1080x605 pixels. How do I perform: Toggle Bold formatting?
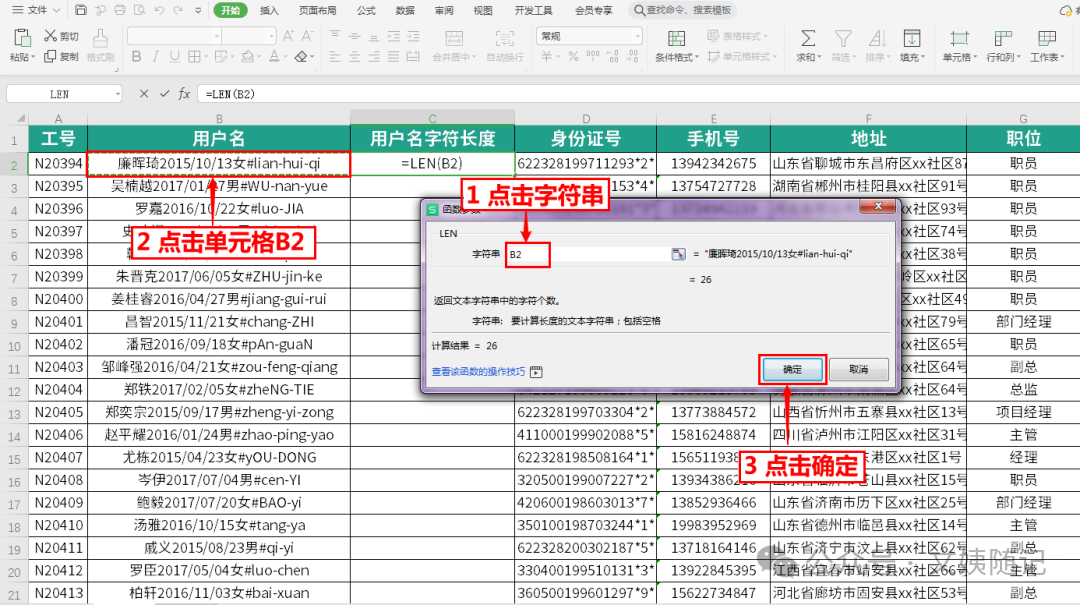pos(136,57)
